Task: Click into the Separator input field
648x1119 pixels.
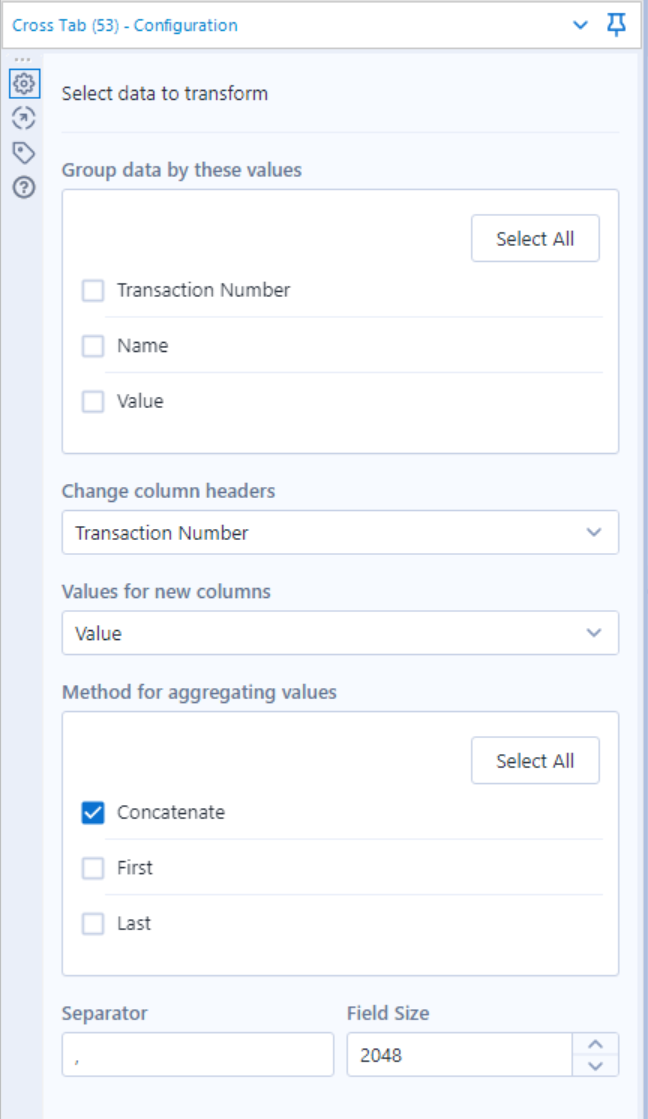Action: pos(198,1055)
